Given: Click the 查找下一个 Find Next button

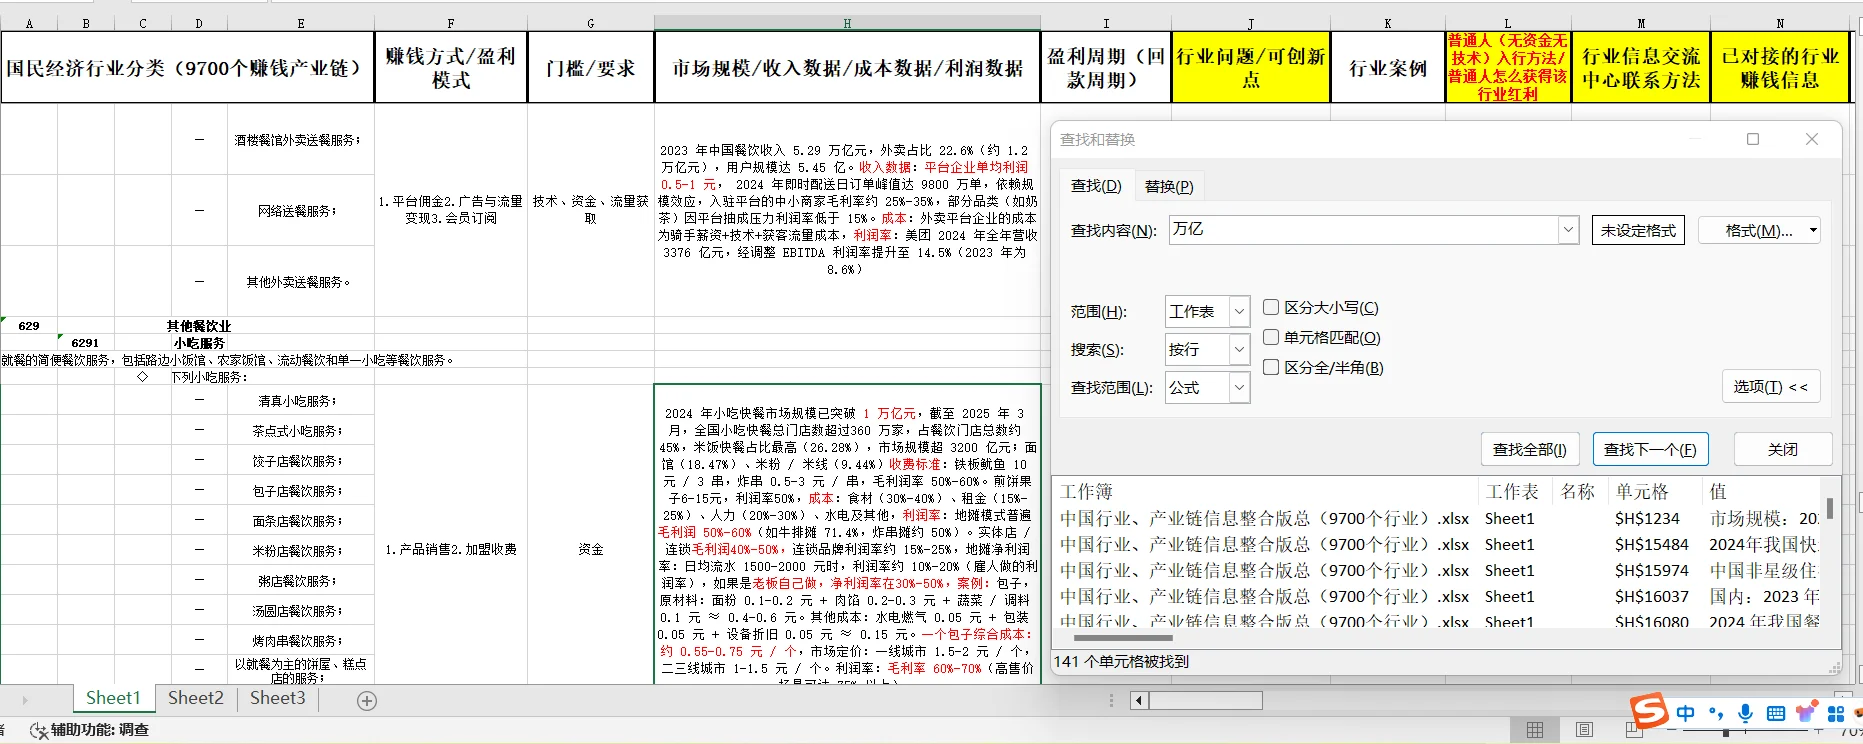Looking at the screenshot, I should tap(1650, 449).
